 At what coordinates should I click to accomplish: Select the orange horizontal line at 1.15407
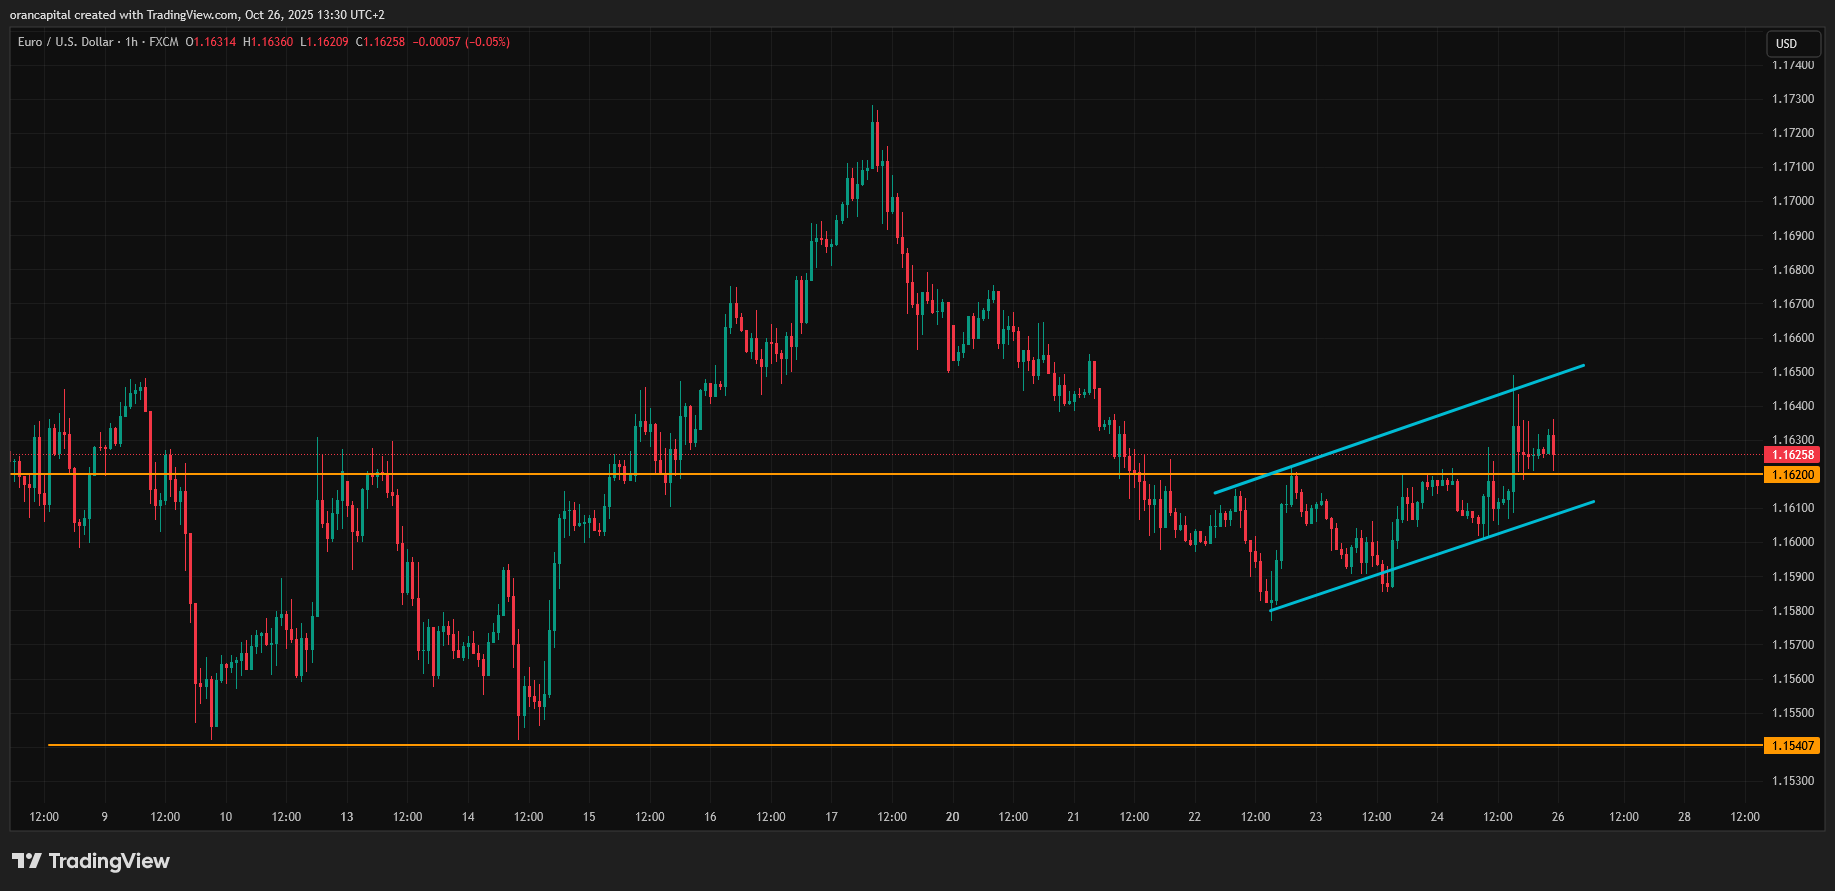click(905, 745)
